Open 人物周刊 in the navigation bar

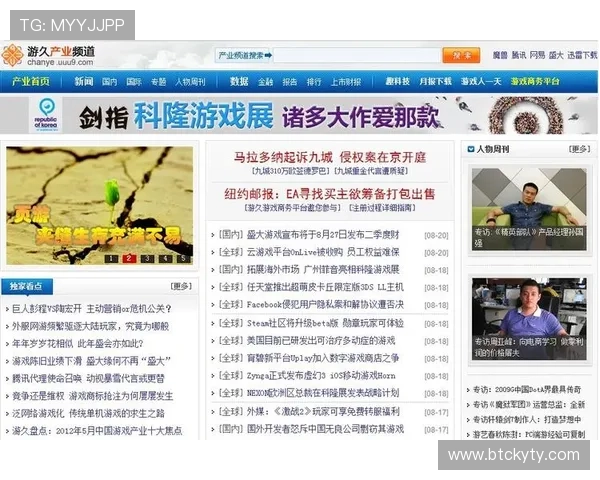[190, 82]
